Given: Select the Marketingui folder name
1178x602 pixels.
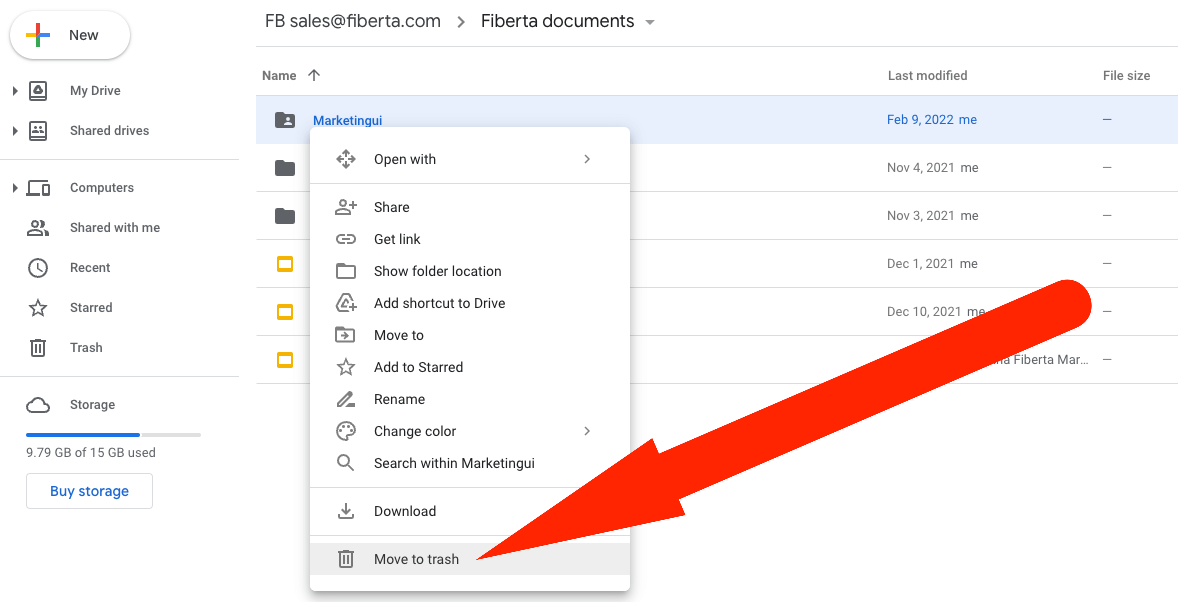Looking at the screenshot, I should (x=348, y=120).
